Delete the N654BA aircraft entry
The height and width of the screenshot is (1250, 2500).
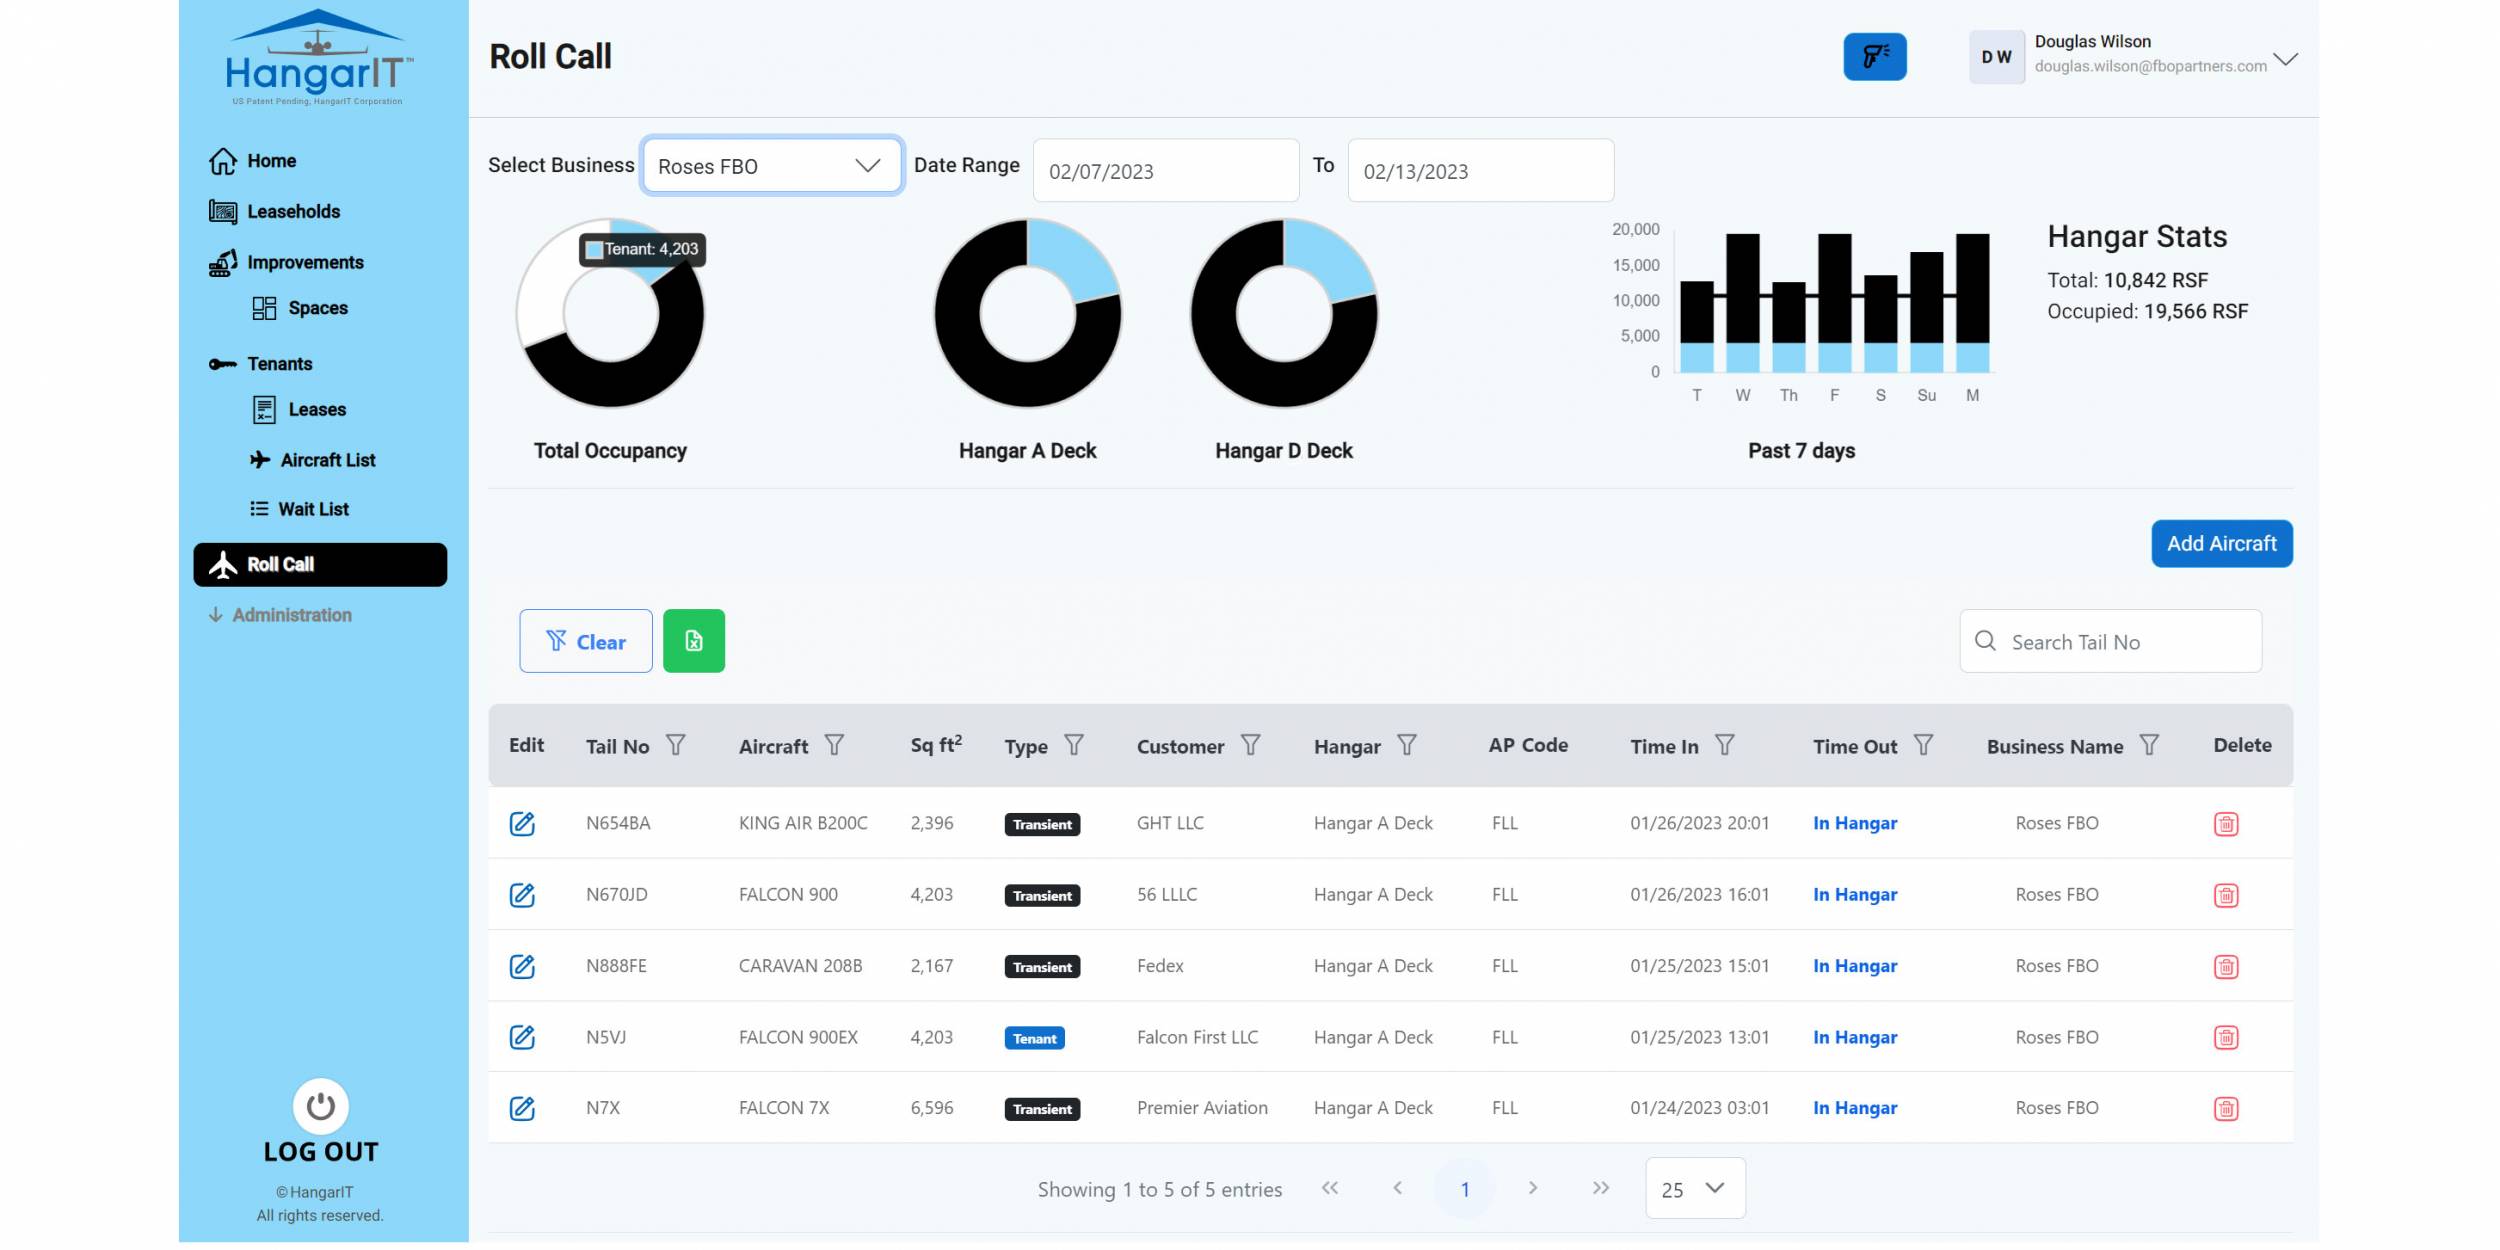coord(2226,824)
